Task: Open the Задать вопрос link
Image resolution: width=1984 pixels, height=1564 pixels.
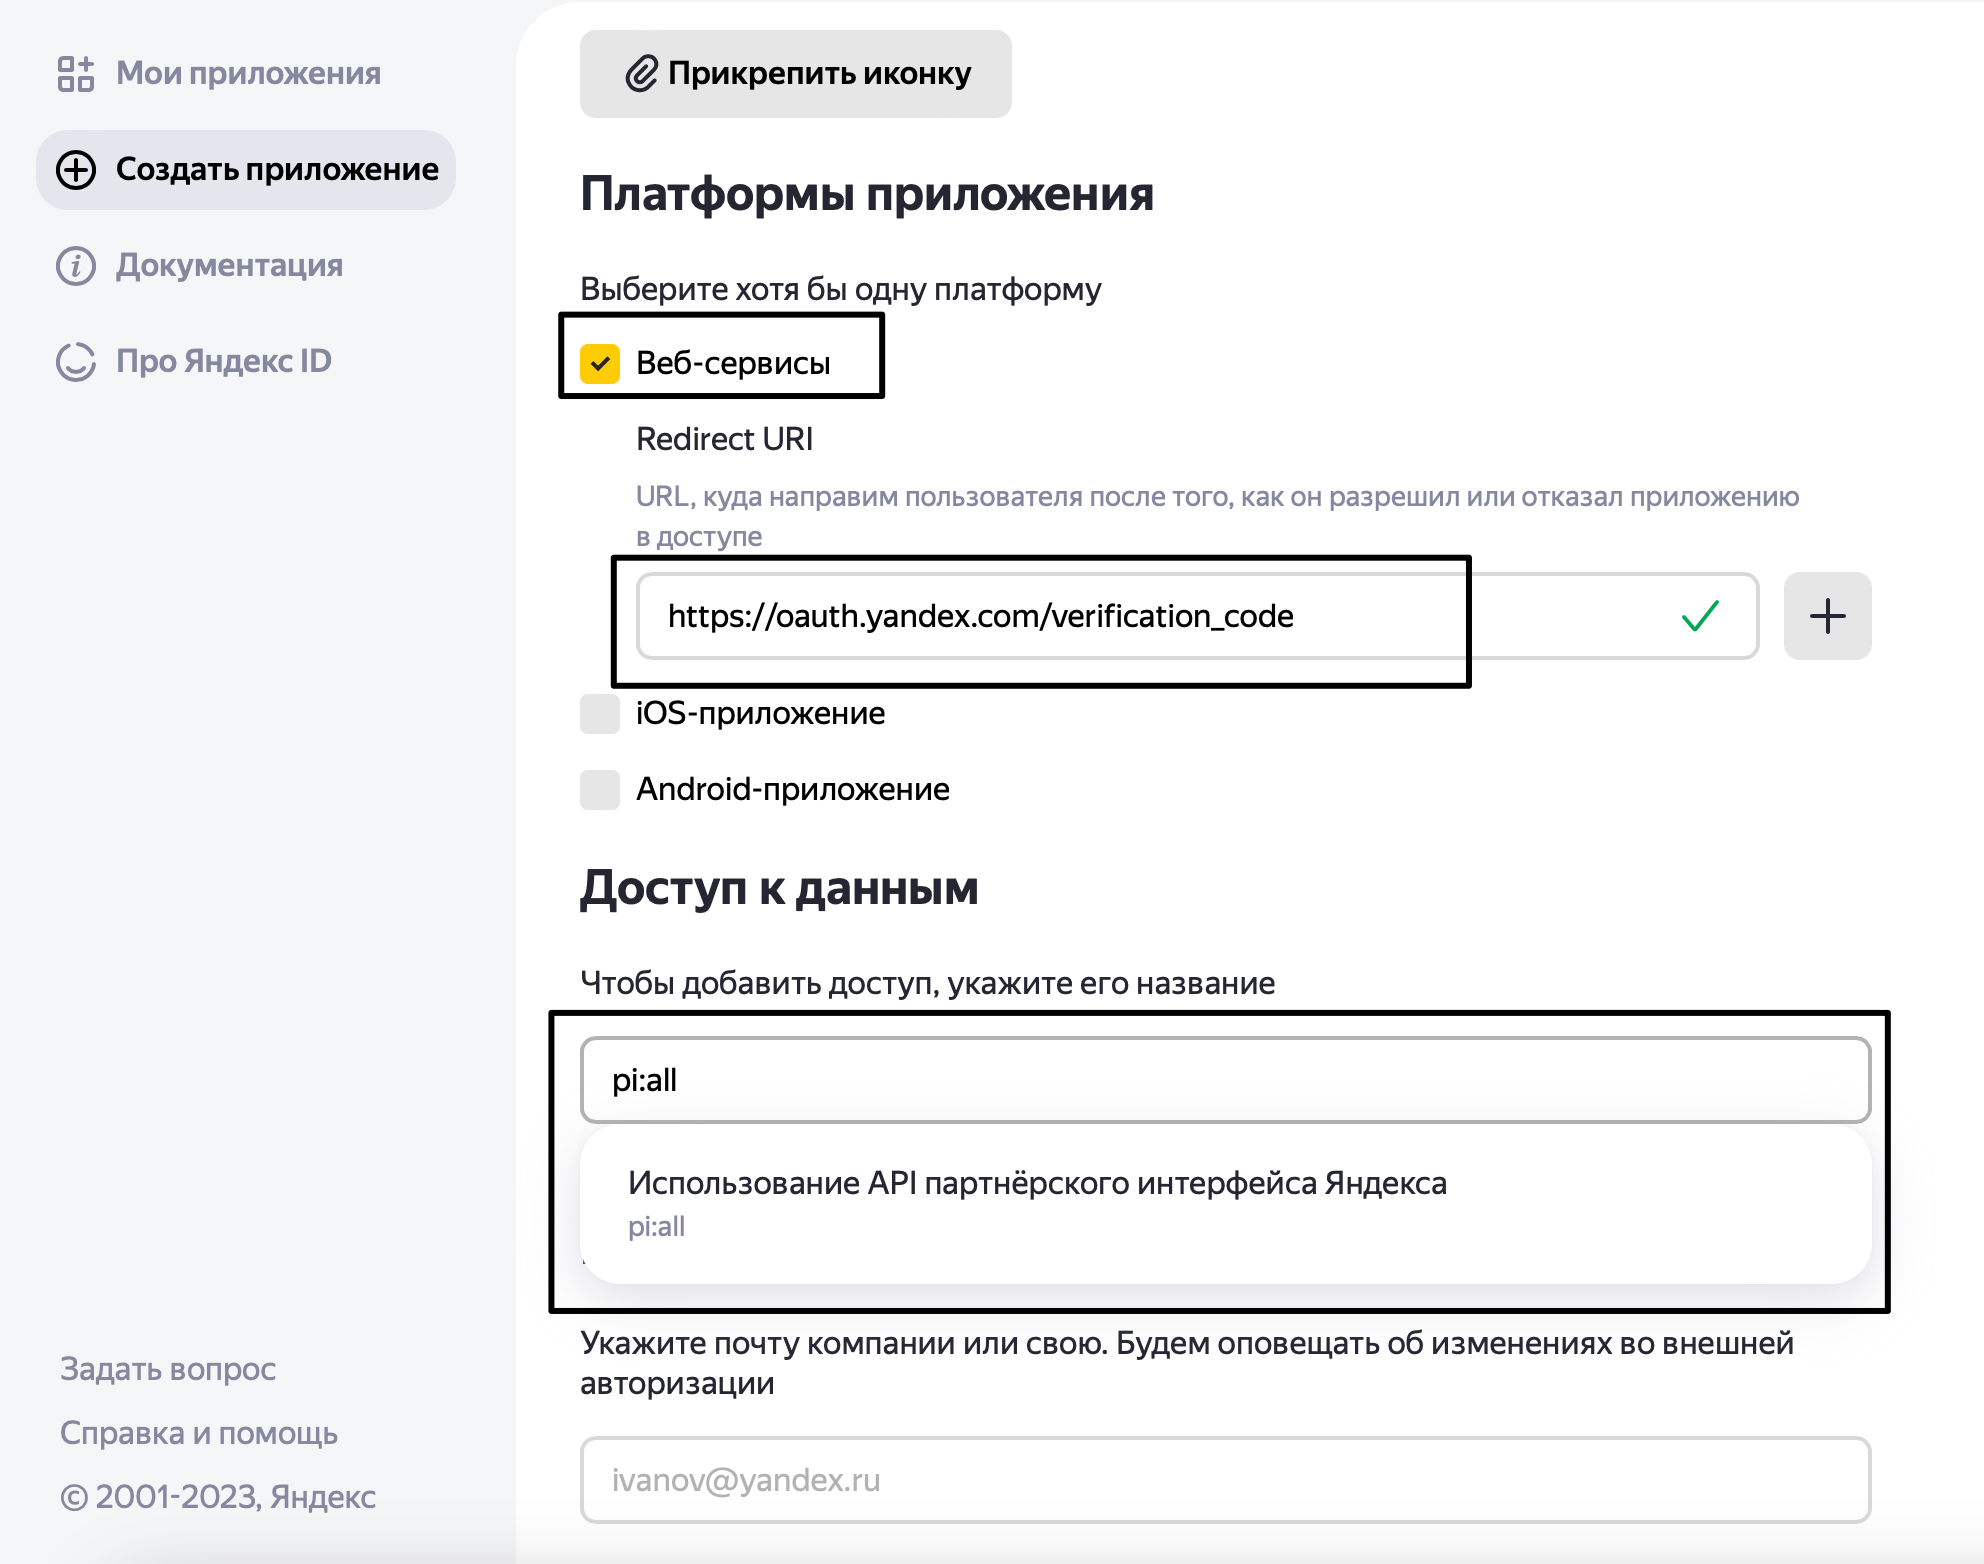Action: pos(168,1368)
